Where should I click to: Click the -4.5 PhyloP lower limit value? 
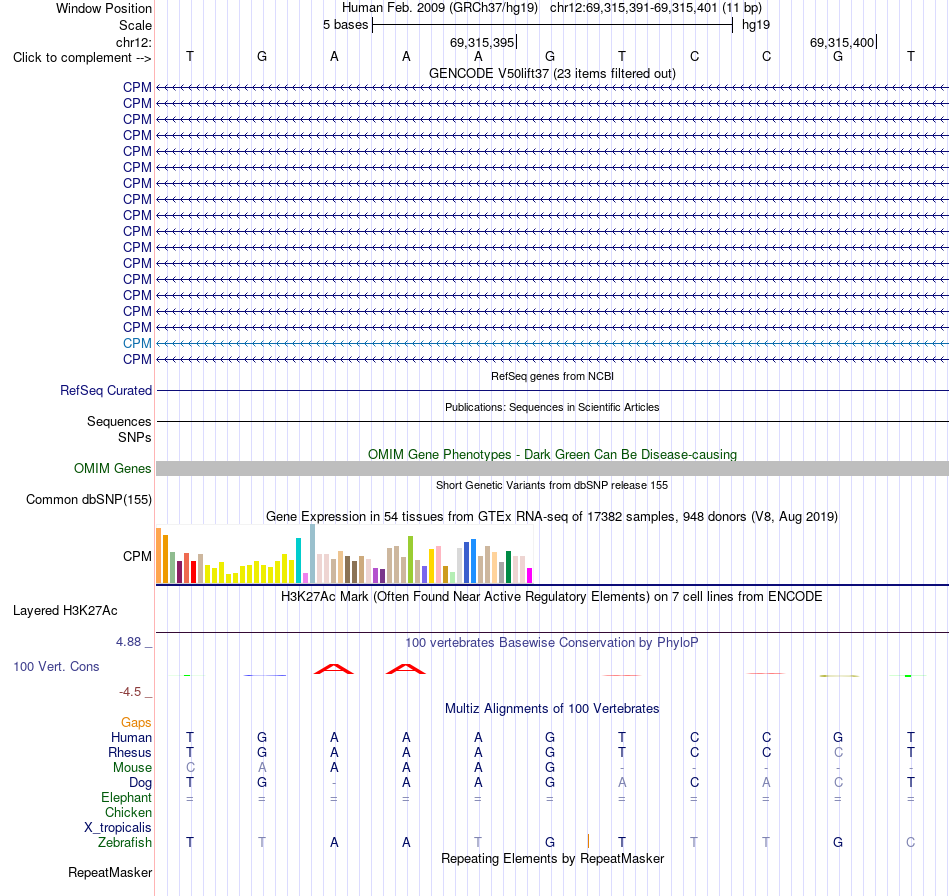coord(130,692)
